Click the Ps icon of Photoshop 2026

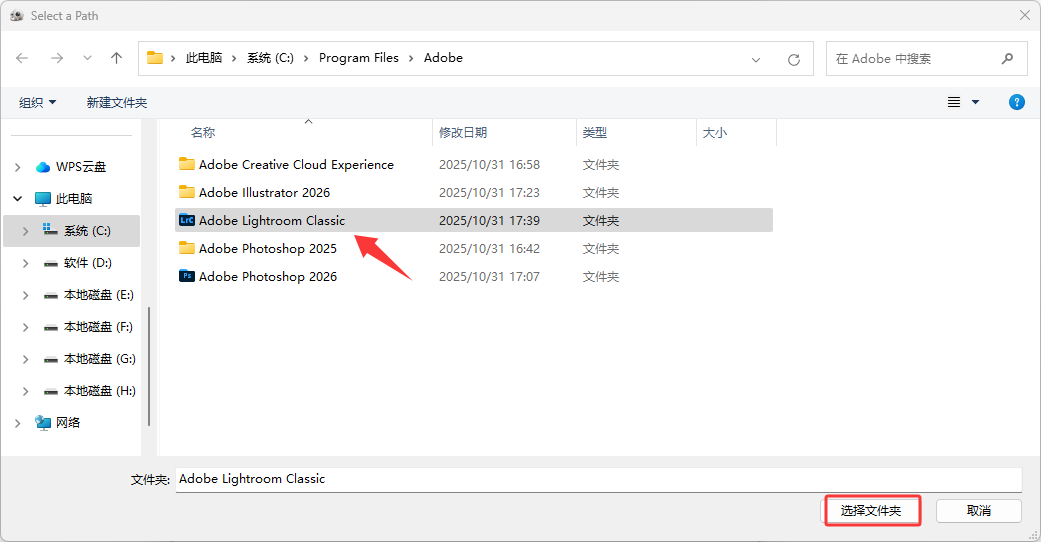click(x=187, y=276)
